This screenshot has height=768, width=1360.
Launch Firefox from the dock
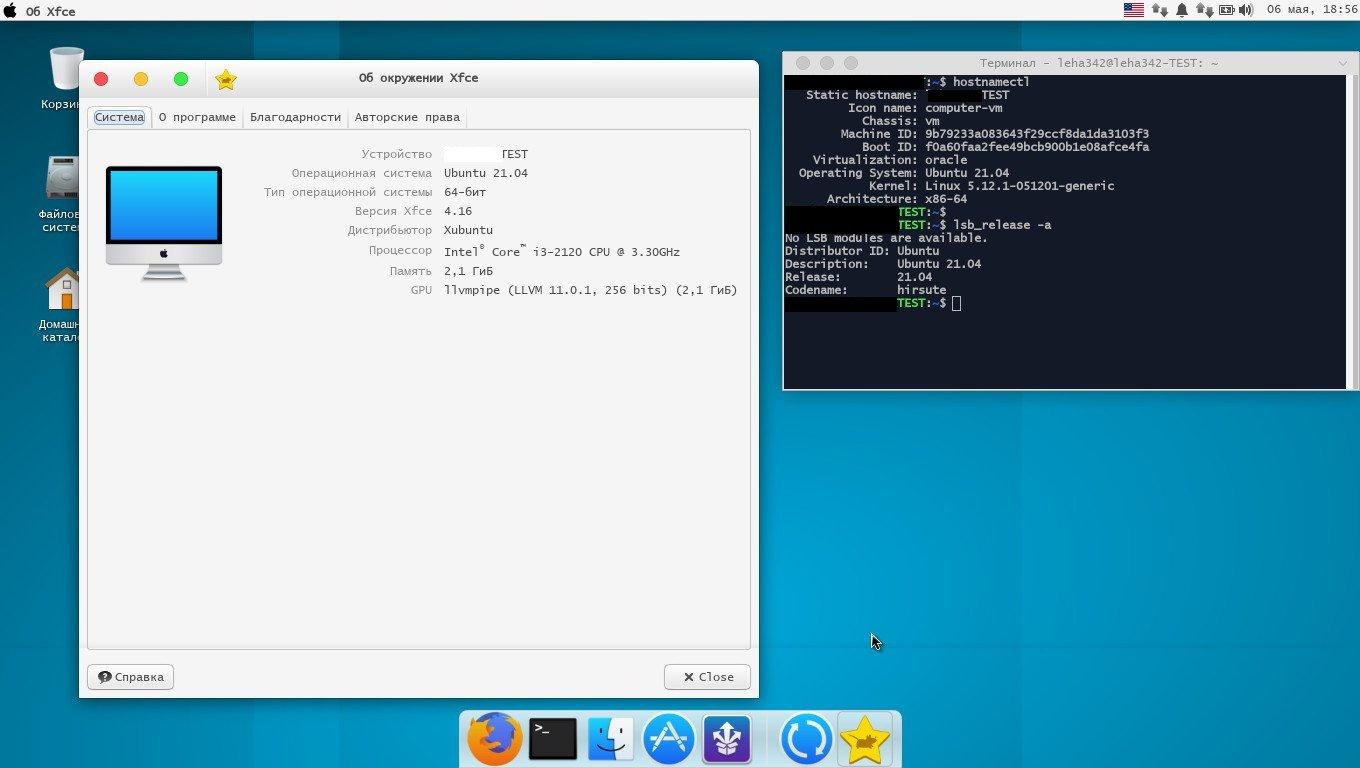coord(495,740)
